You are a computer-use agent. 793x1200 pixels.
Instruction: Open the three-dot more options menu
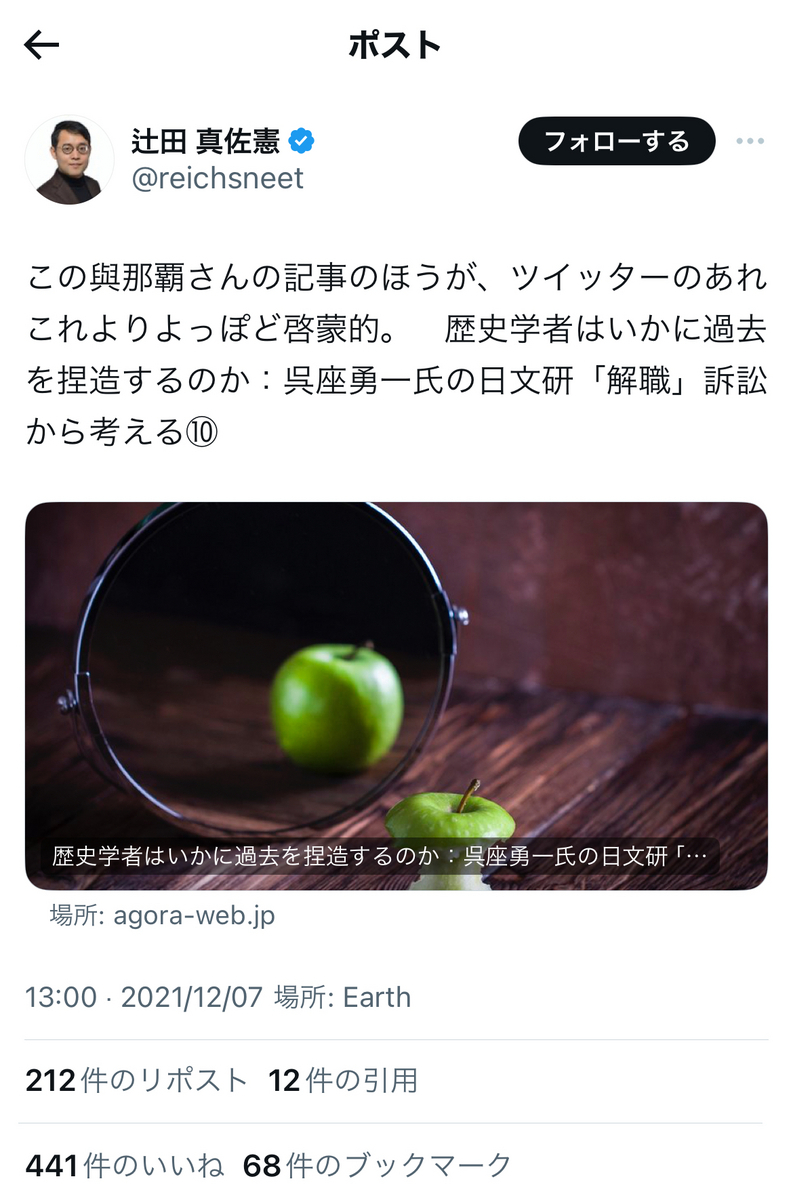[x=749, y=141]
